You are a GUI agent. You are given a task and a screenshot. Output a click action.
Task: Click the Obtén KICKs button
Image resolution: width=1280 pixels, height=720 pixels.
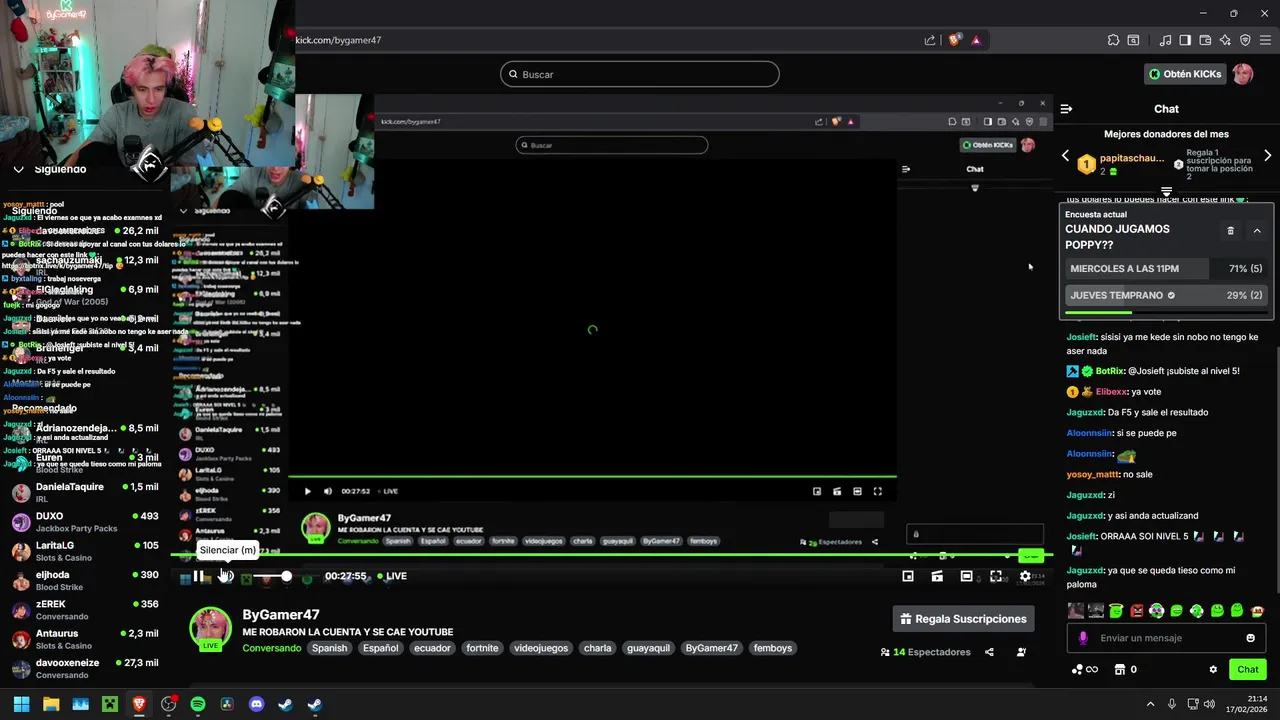pos(1185,74)
